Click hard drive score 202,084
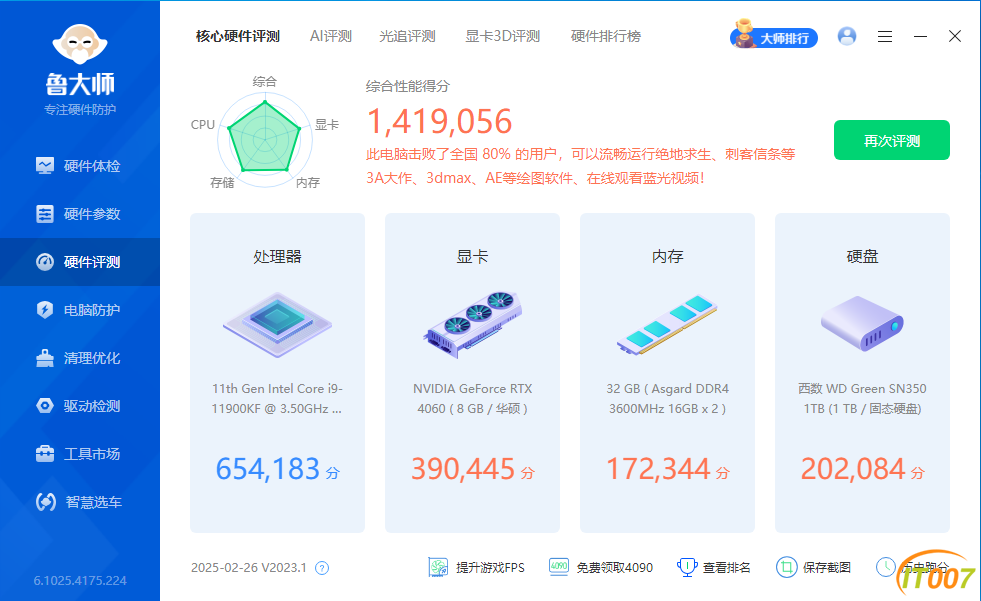The height and width of the screenshot is (601, 981). 853,469
